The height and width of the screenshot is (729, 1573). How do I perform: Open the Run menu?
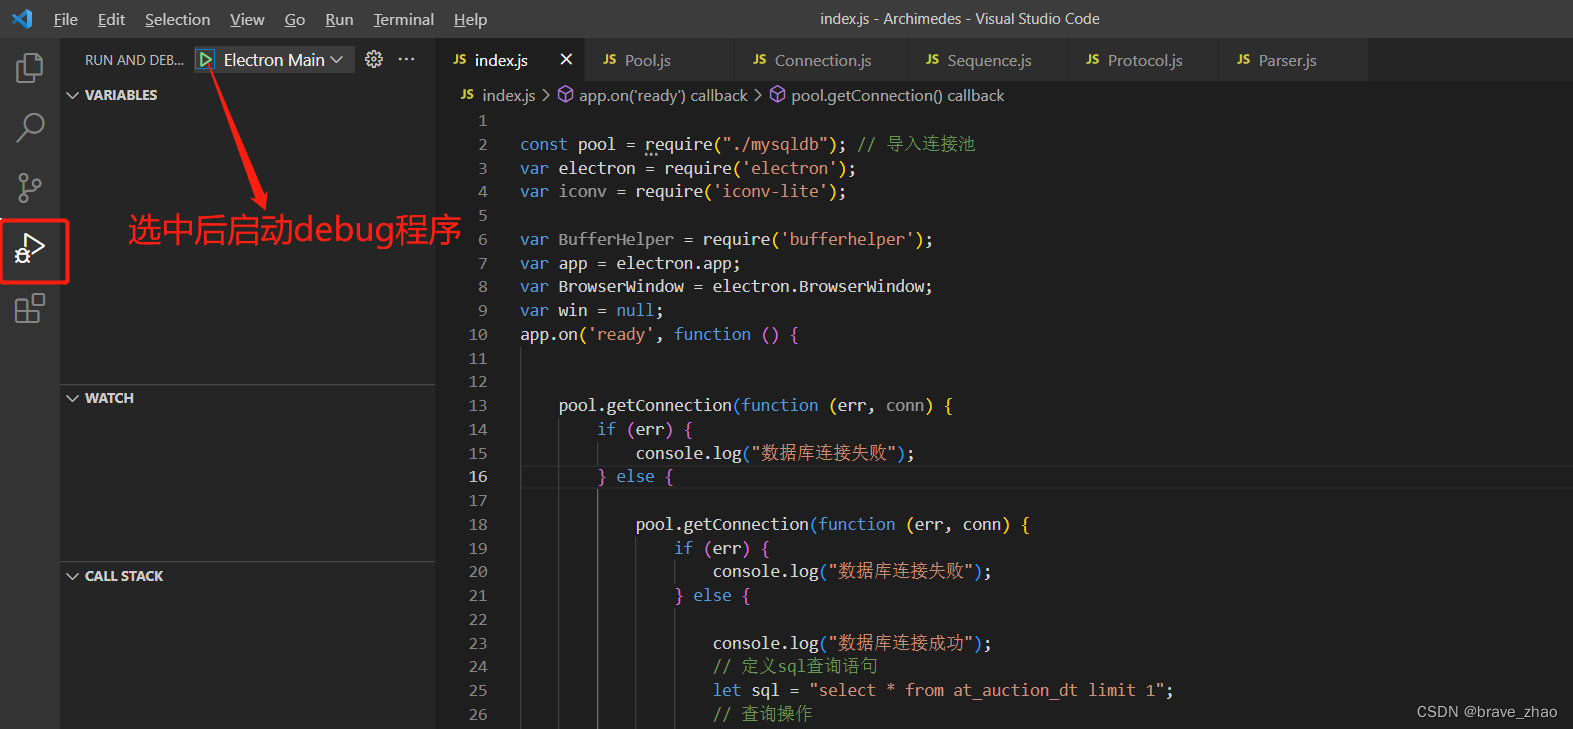[339, 19]
